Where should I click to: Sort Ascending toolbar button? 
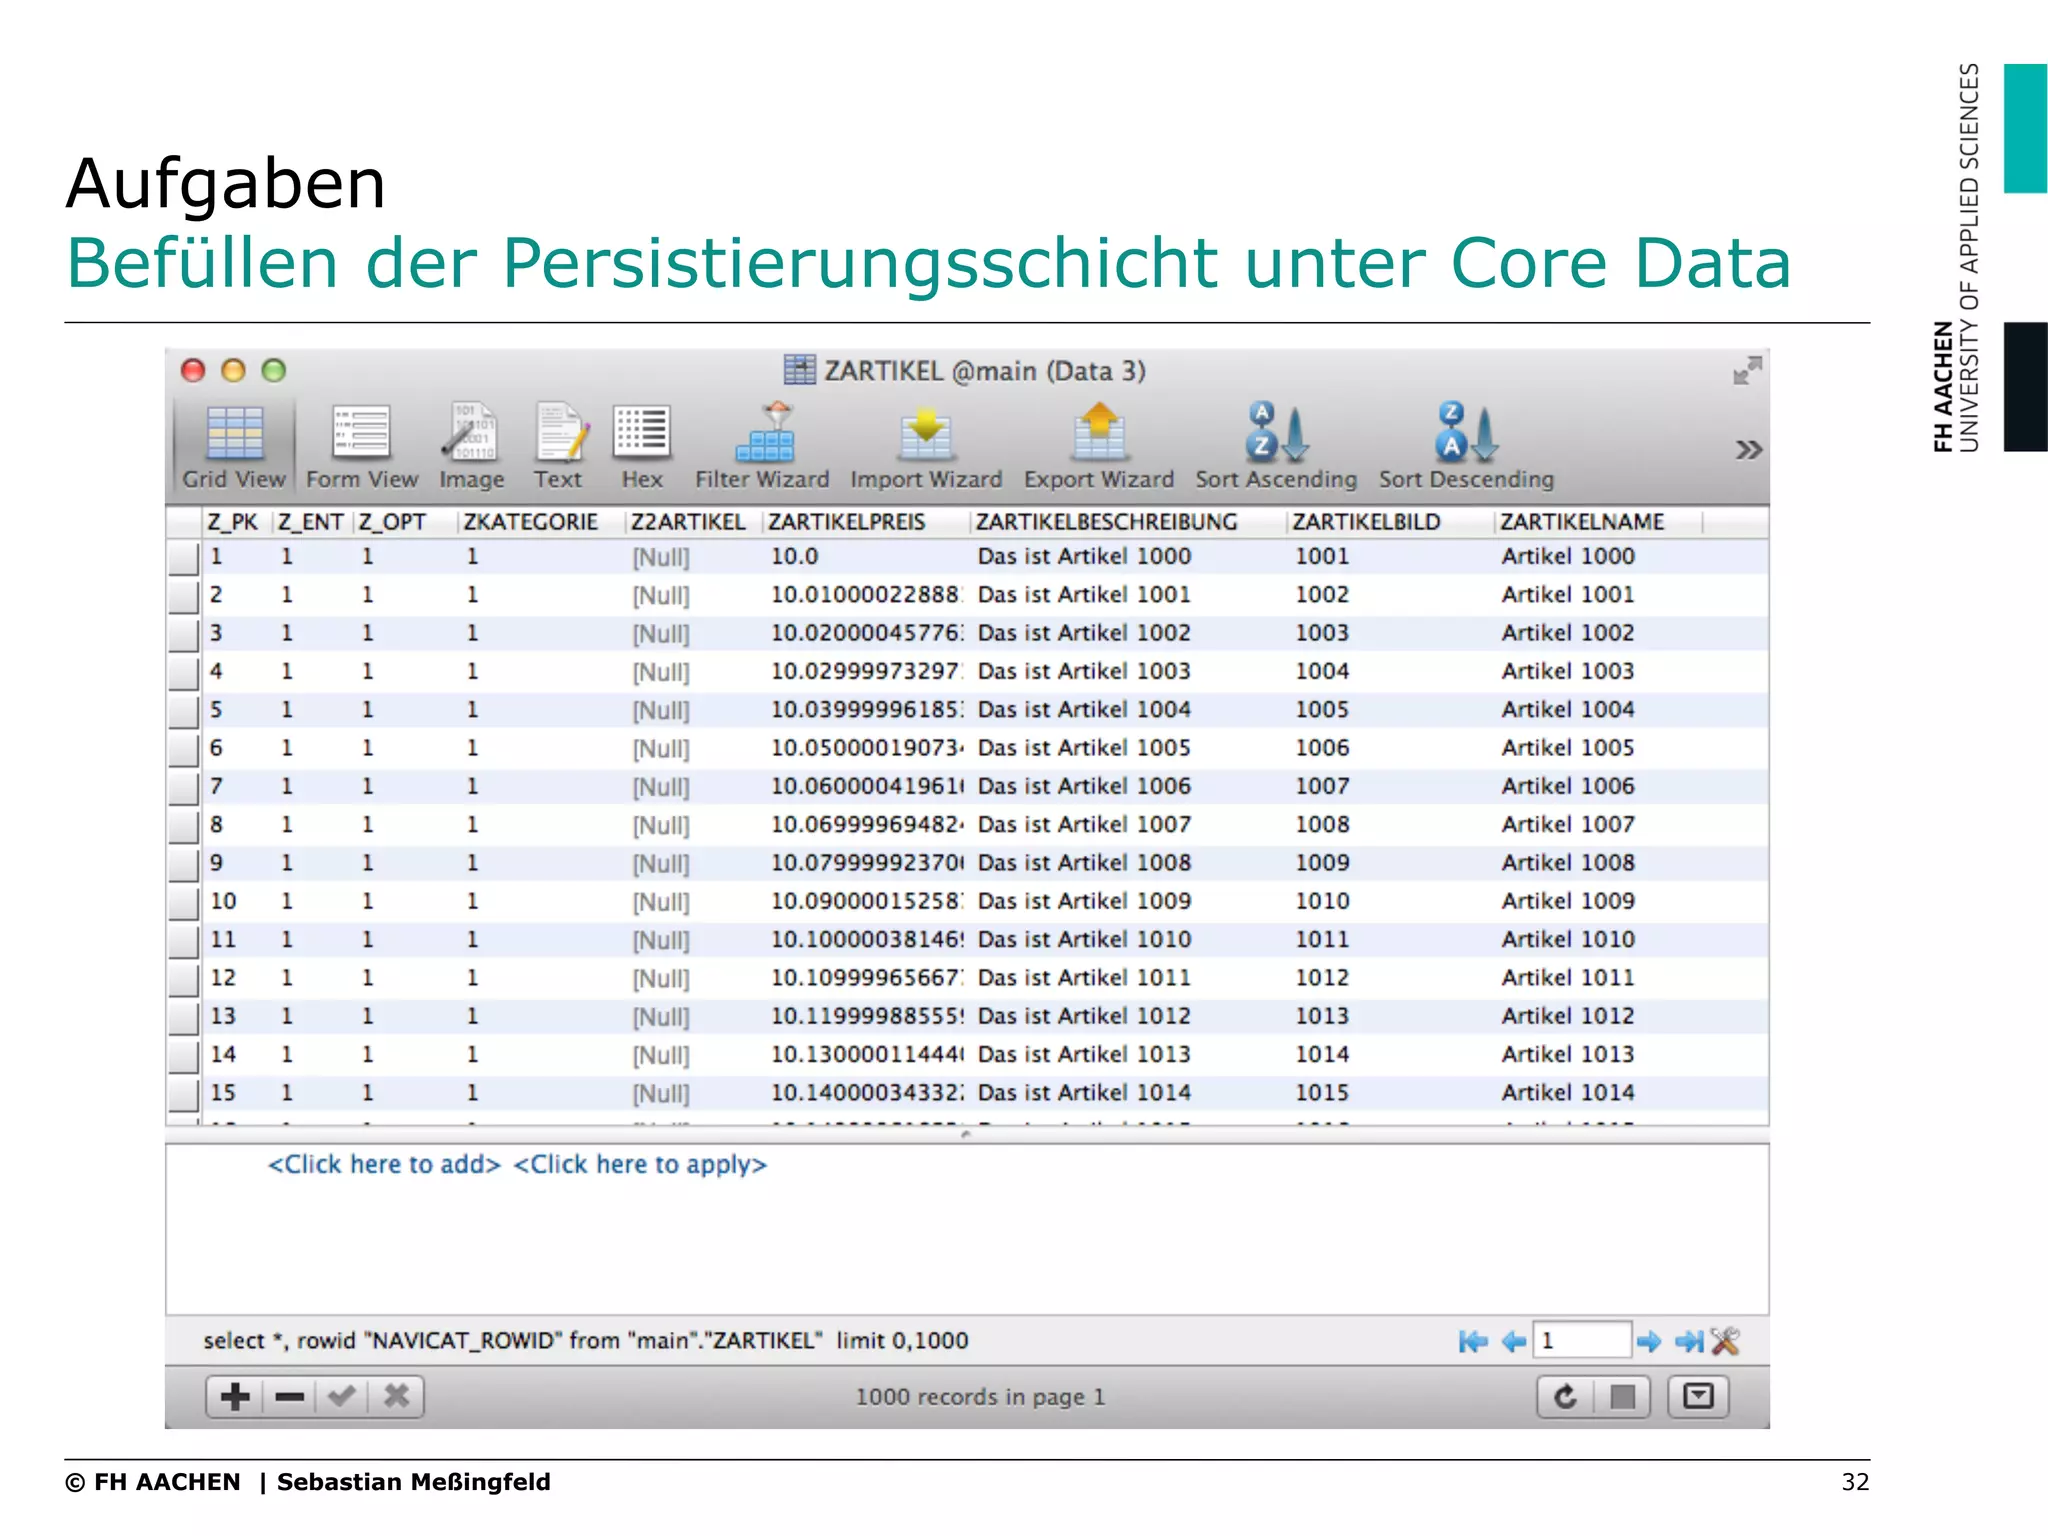(x=1276, y=447)
